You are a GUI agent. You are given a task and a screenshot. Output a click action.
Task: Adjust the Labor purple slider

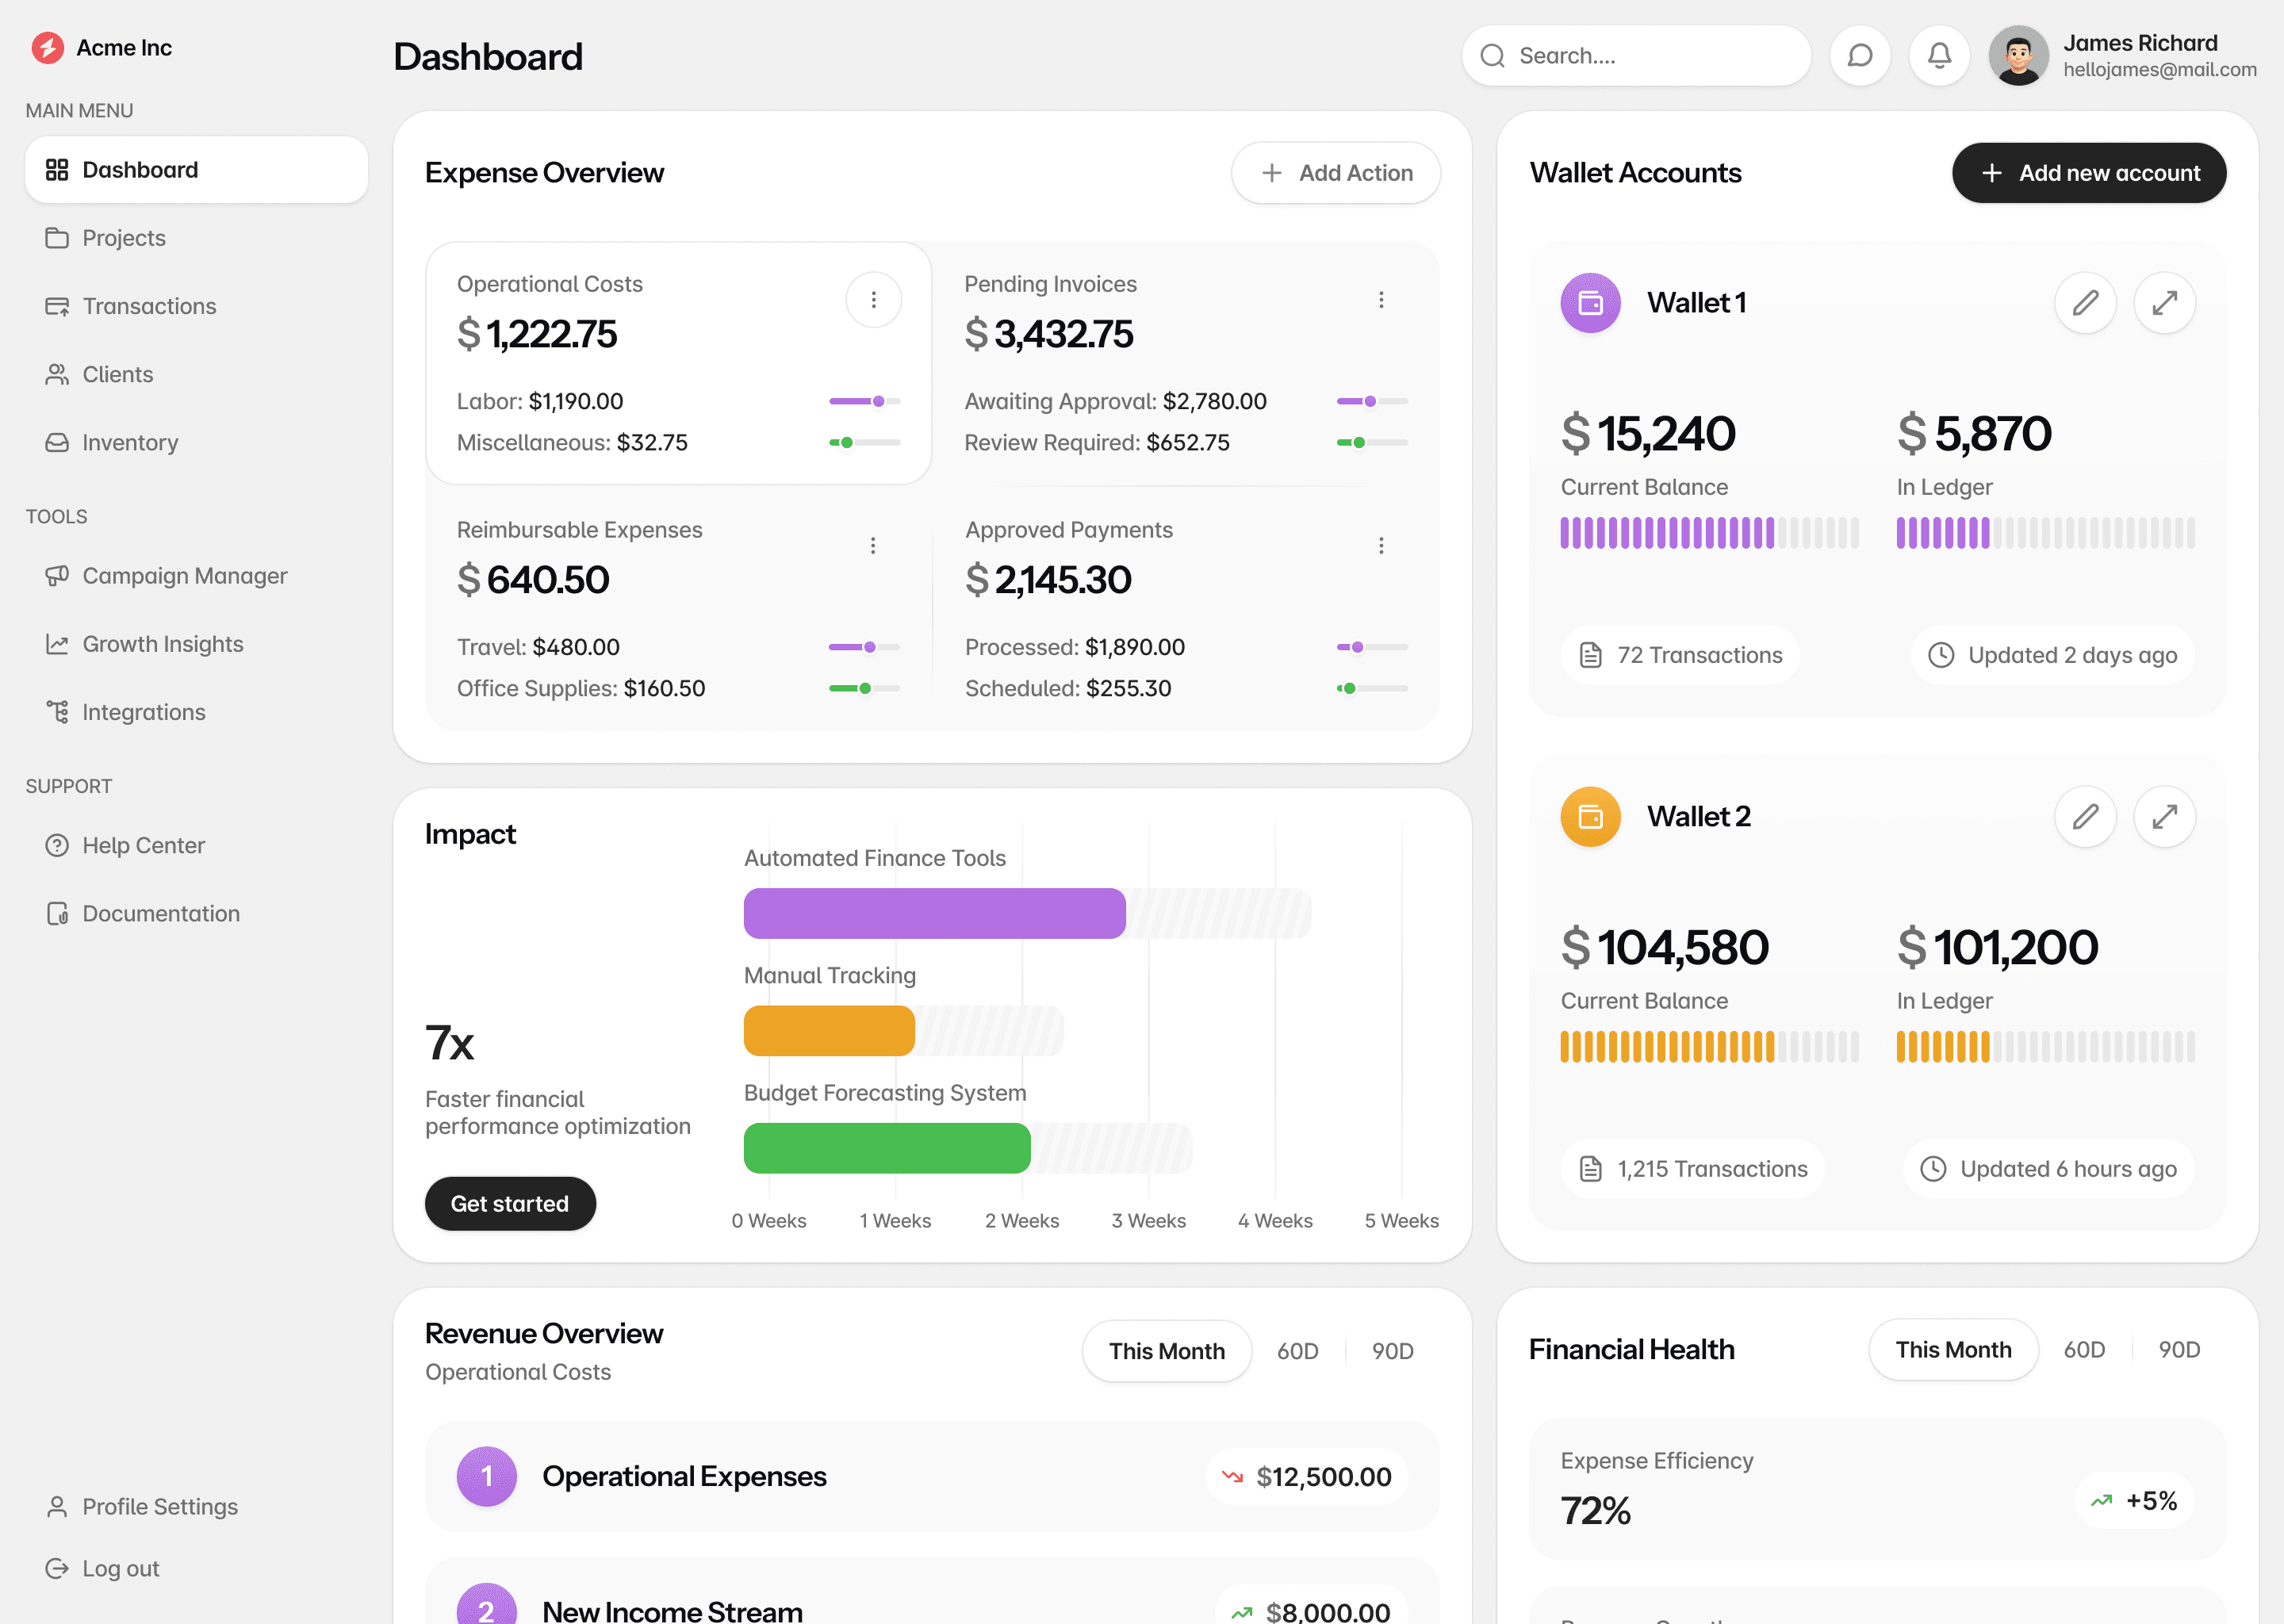point(877,401)
